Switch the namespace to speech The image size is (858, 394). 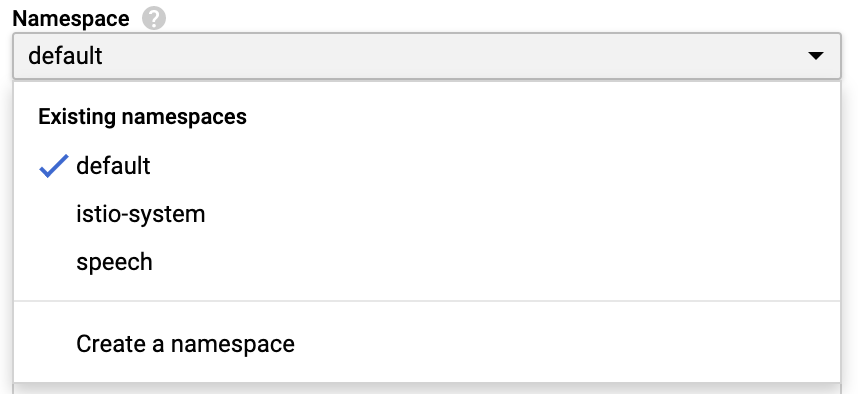pos(427,262)
